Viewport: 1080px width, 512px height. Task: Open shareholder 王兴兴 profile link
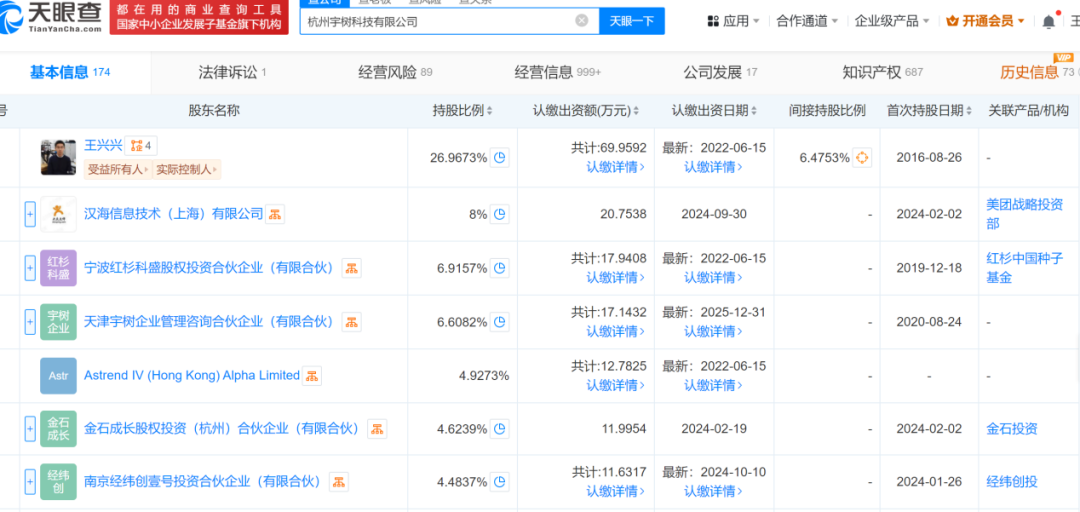[103, 145]
